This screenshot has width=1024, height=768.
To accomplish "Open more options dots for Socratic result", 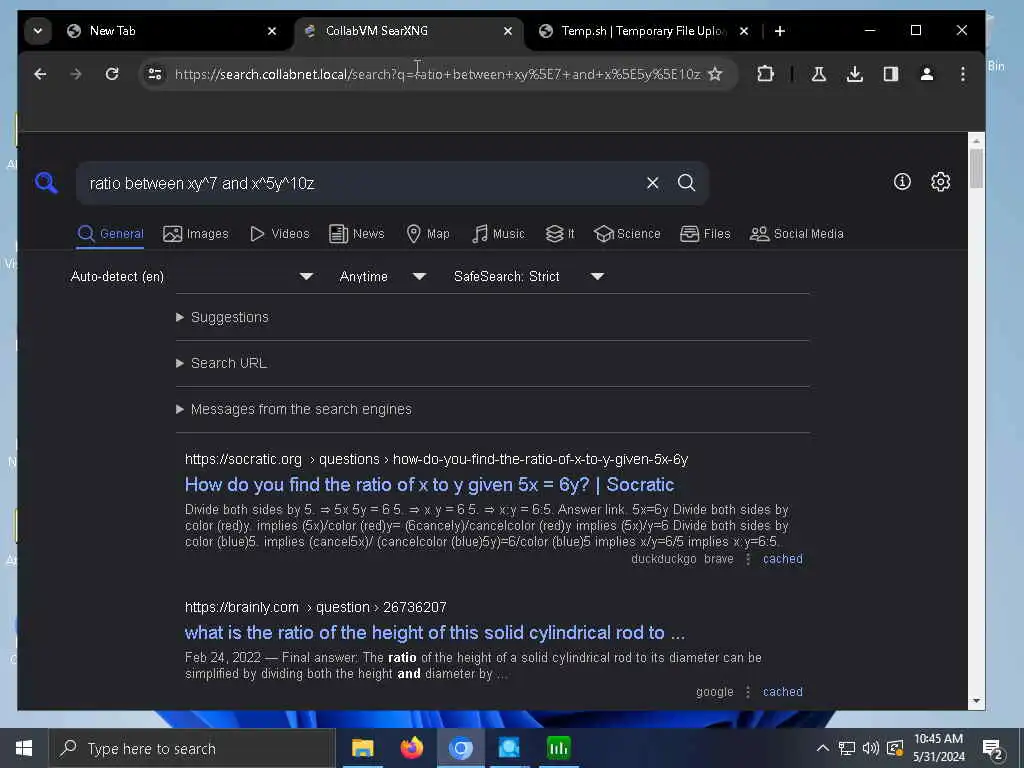I will coord(748,559).
